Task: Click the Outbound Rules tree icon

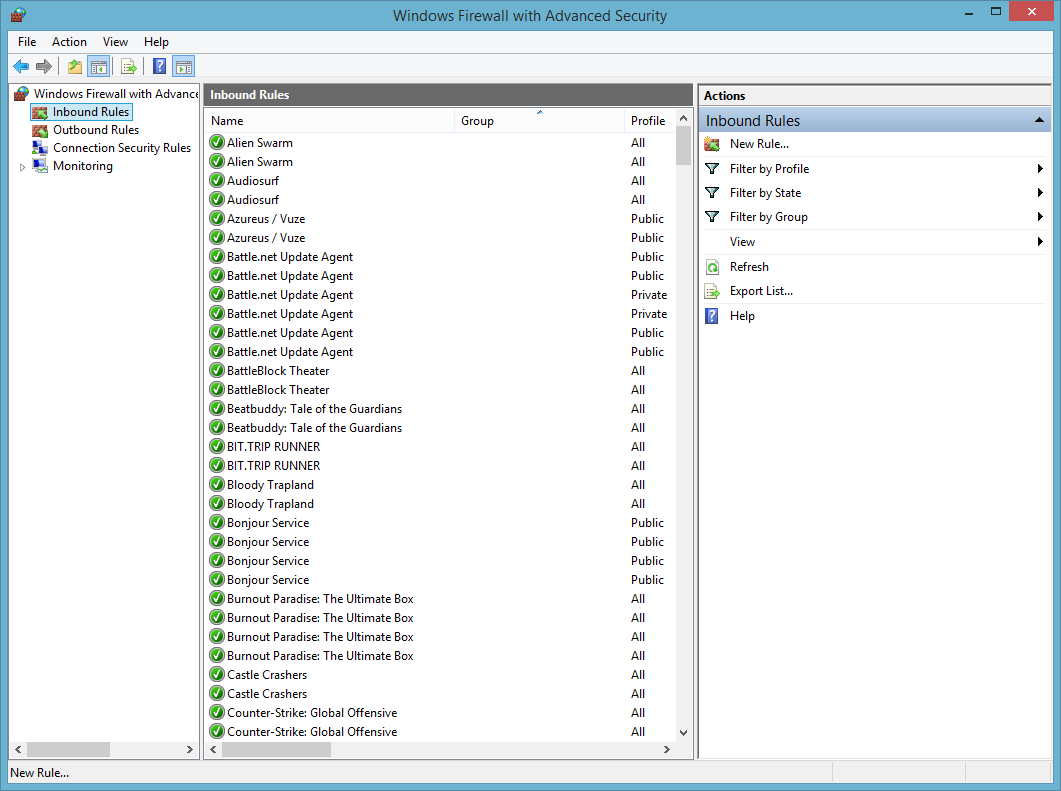Action: pos(40,130)
